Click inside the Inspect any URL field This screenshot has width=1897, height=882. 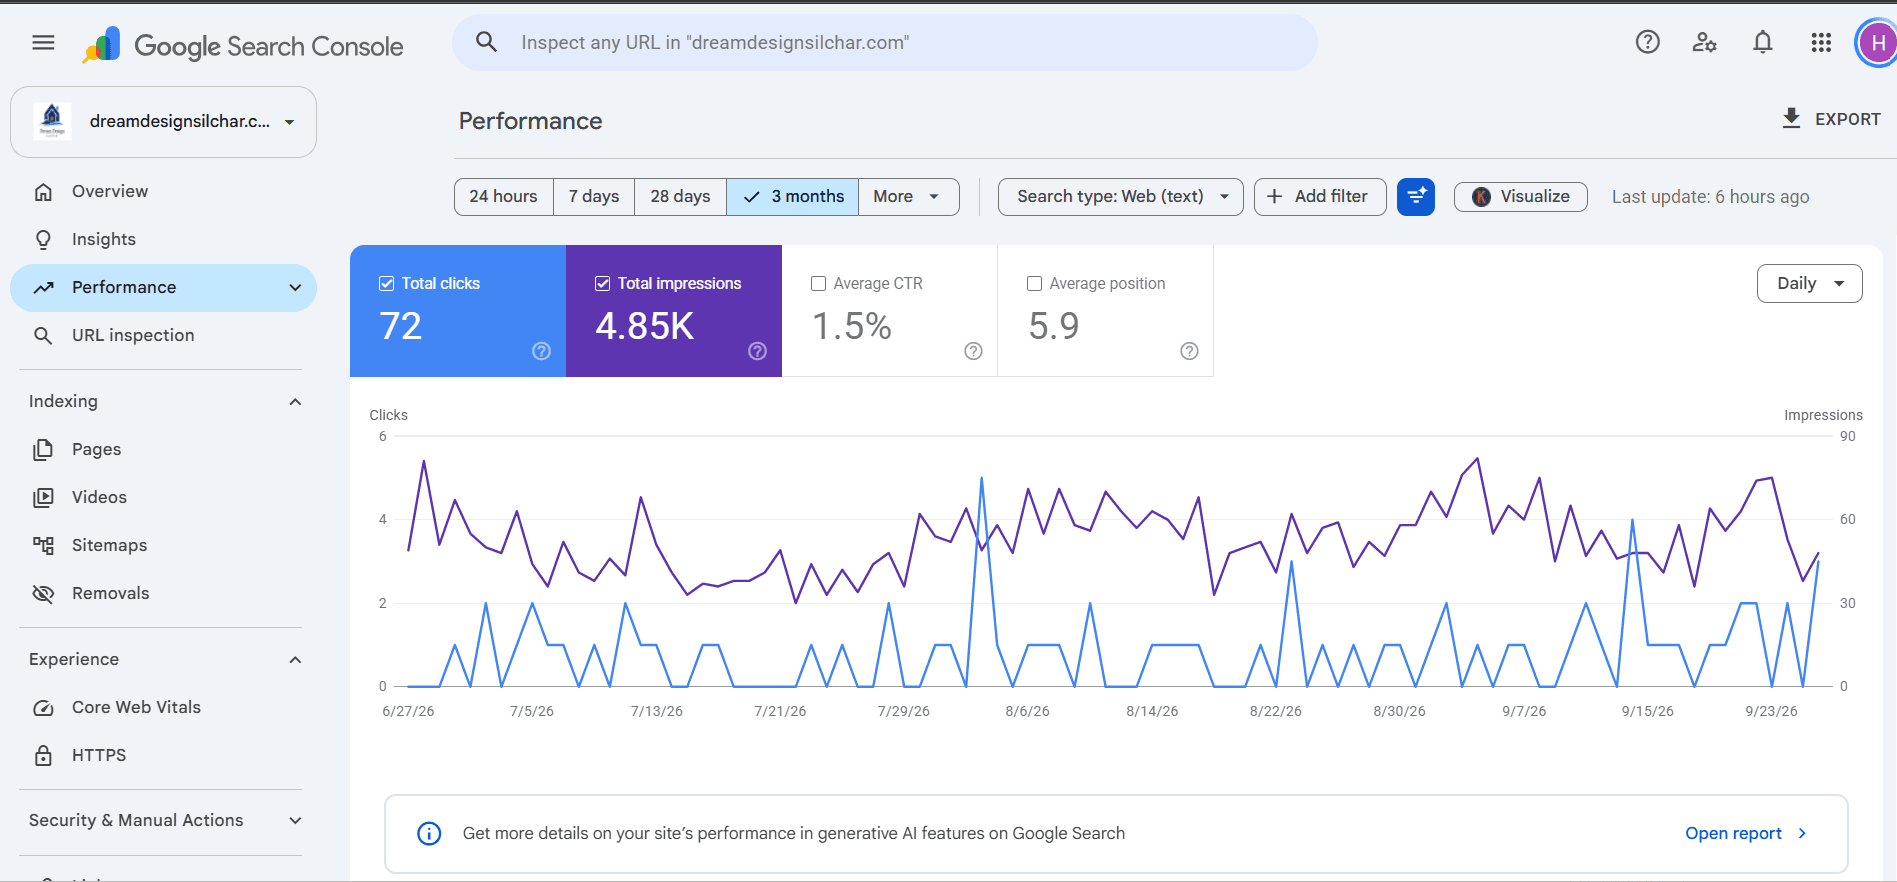(x=885, y=42)
